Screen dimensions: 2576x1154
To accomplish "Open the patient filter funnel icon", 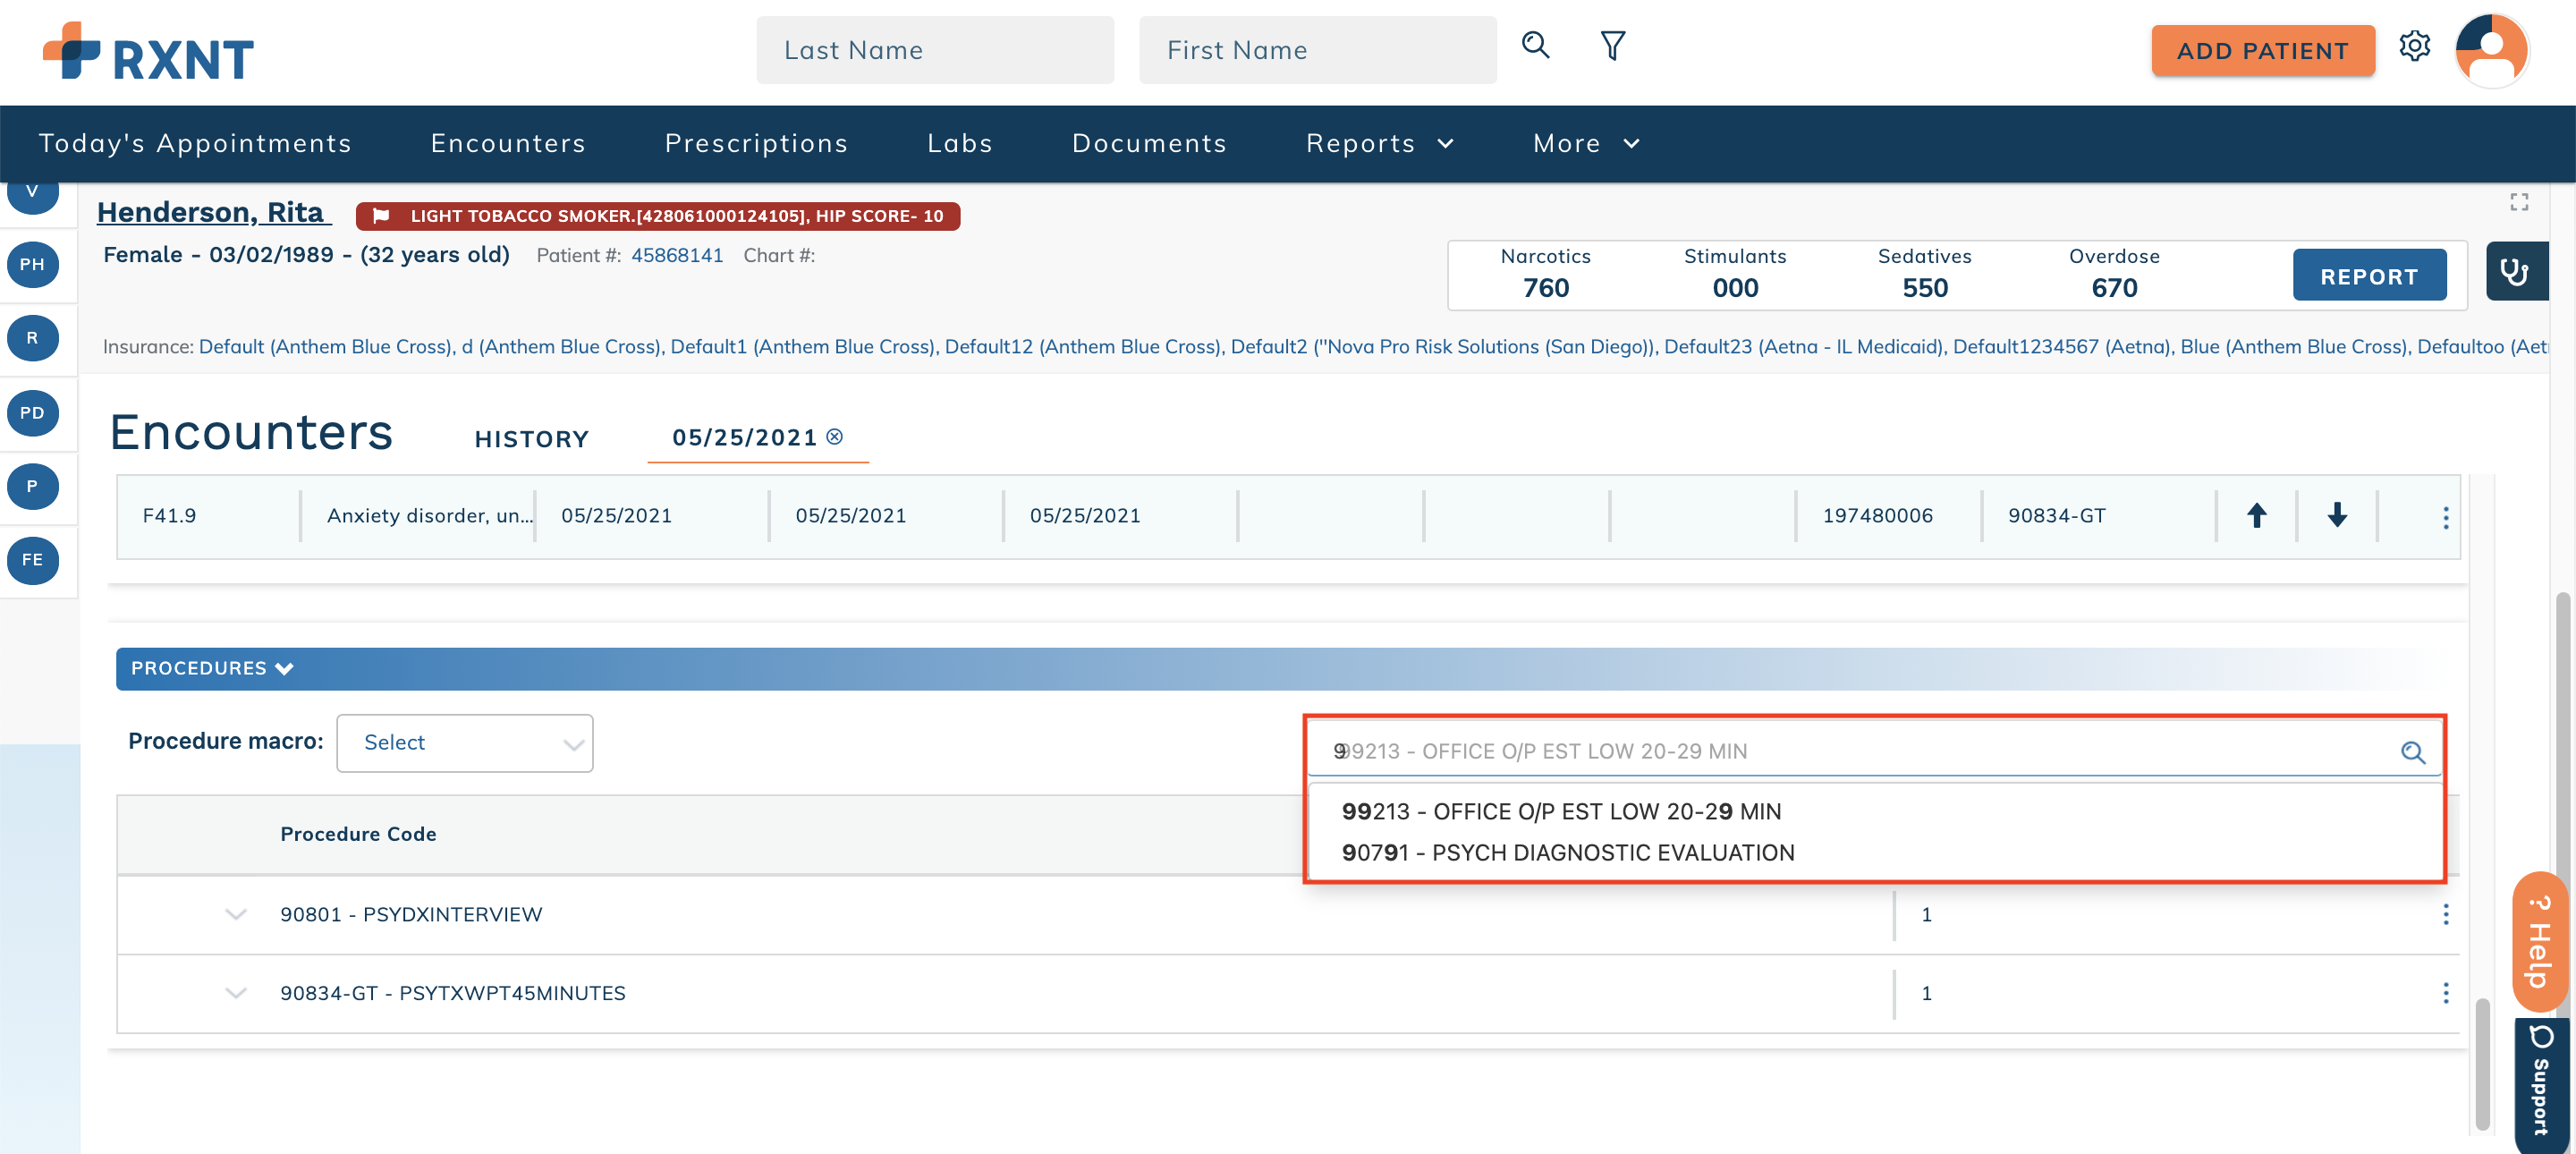I will 1612,45.
